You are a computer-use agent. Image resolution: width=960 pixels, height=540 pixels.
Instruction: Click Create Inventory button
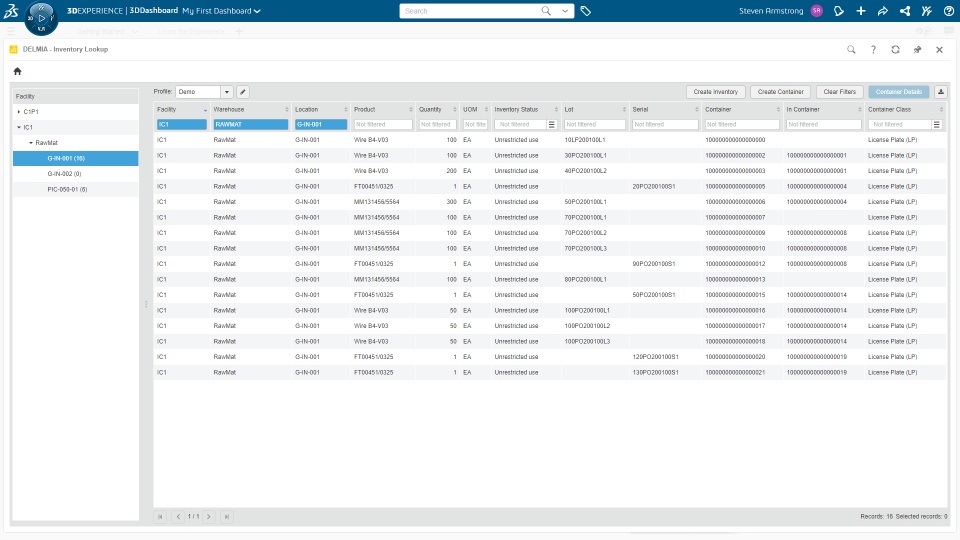pyautogui.click(x=715, y=92)
